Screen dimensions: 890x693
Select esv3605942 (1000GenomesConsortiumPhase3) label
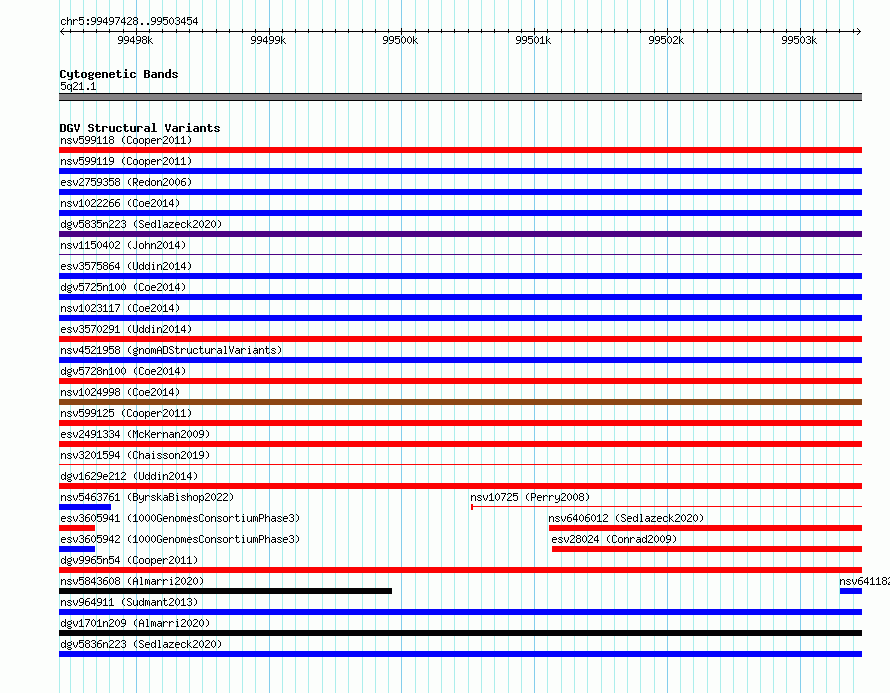click(180, 539)
